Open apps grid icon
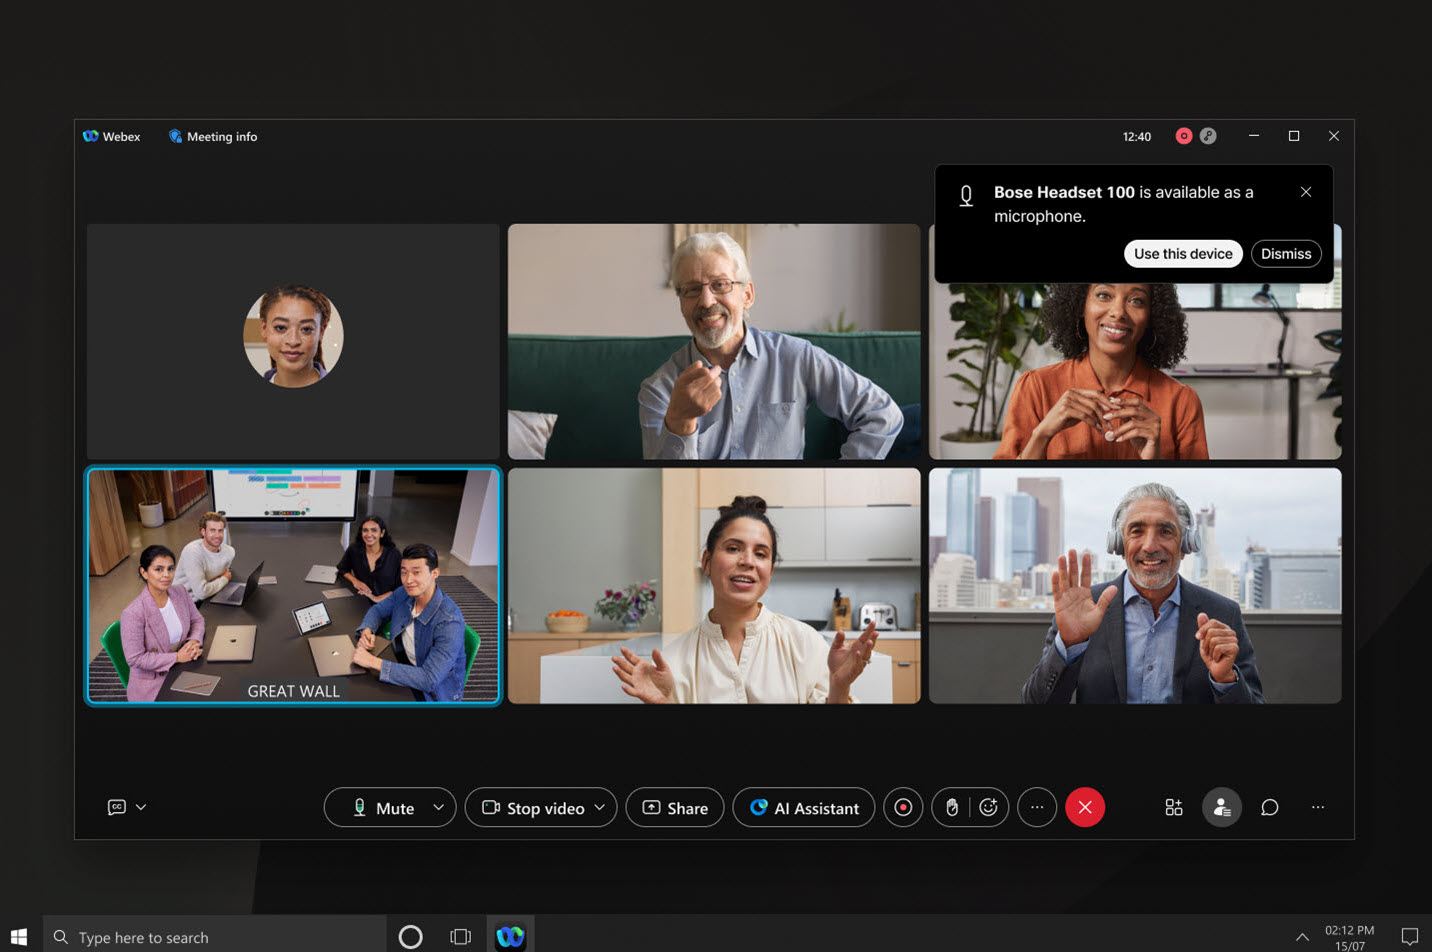Screen dimensions: 1432x952 (1174, 807)
